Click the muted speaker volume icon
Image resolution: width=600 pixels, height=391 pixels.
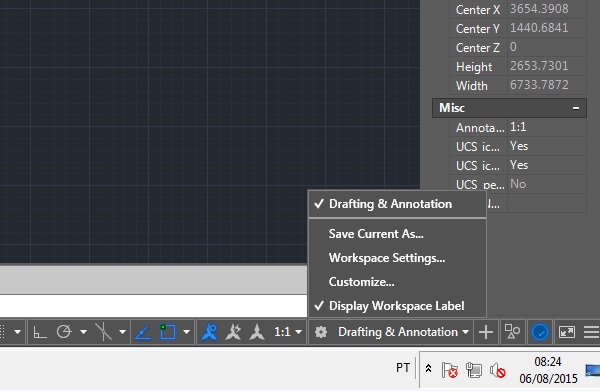tap(498, 370)
